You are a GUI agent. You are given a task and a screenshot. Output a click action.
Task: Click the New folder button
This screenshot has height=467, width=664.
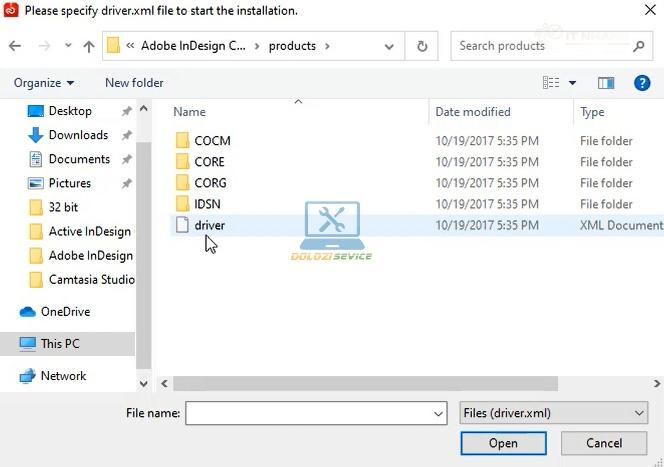[x=134, y=83]
